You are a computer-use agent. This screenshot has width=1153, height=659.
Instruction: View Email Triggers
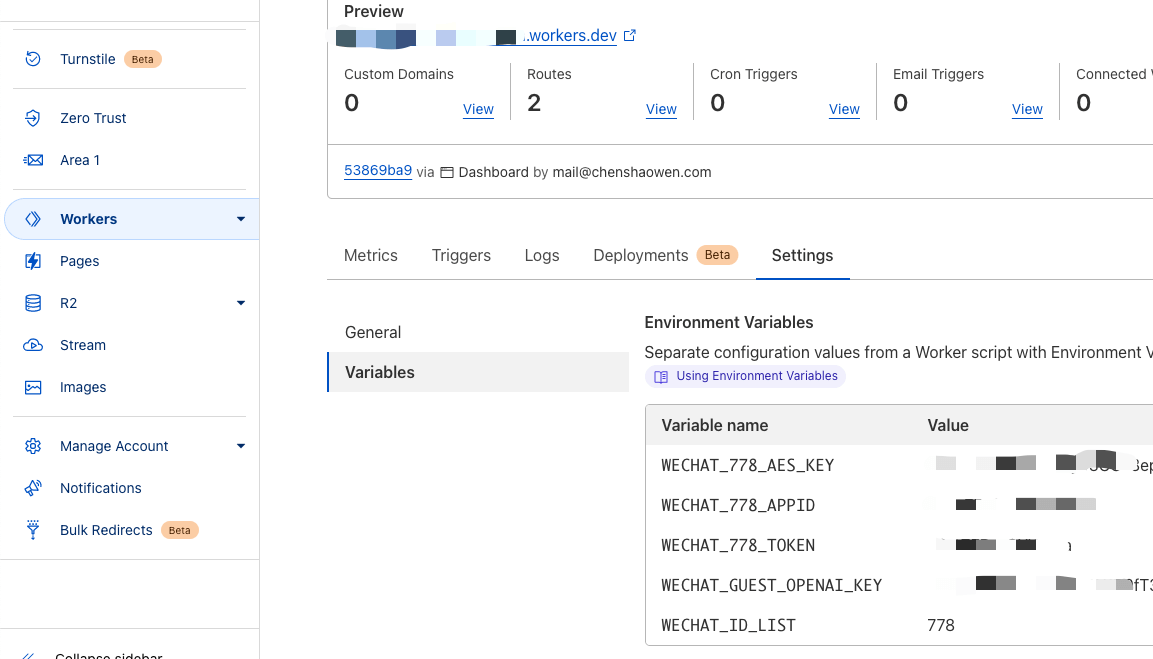click(x=1027, y=109)
